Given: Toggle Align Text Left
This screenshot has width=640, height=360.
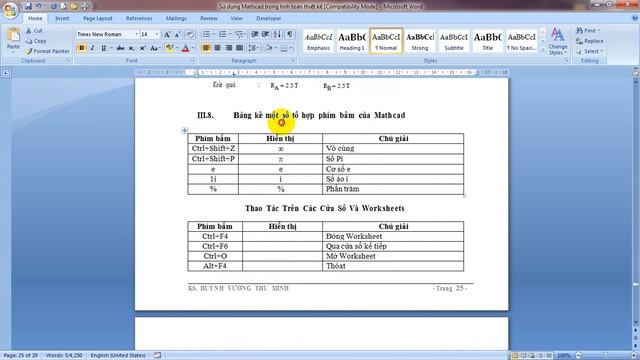Looking at the screenshot, I should 206,48.
